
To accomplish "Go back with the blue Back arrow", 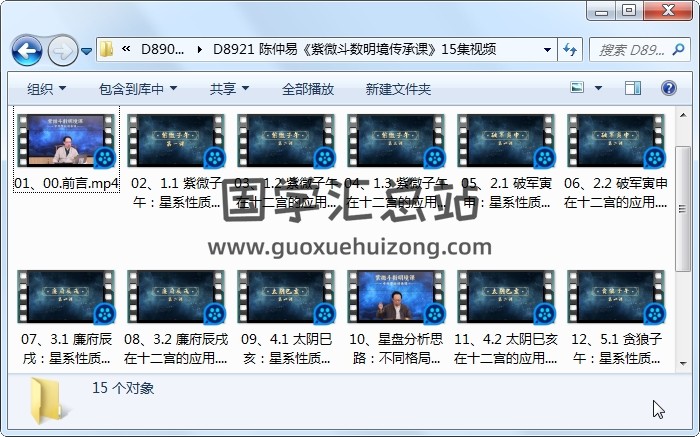I will click(27, 50).
